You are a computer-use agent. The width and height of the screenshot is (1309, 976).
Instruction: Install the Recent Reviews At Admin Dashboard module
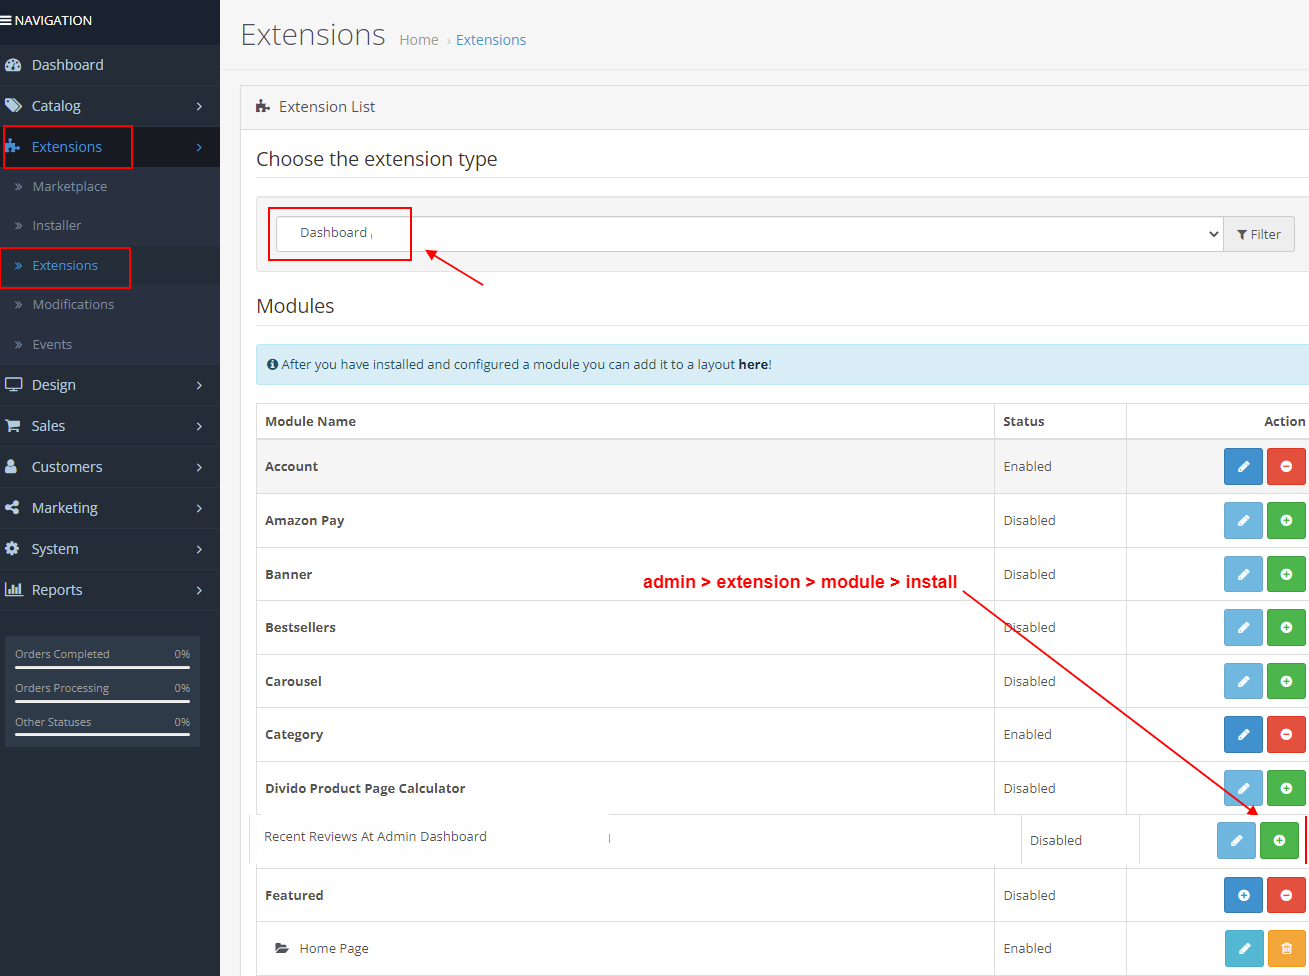(1280, 840)
